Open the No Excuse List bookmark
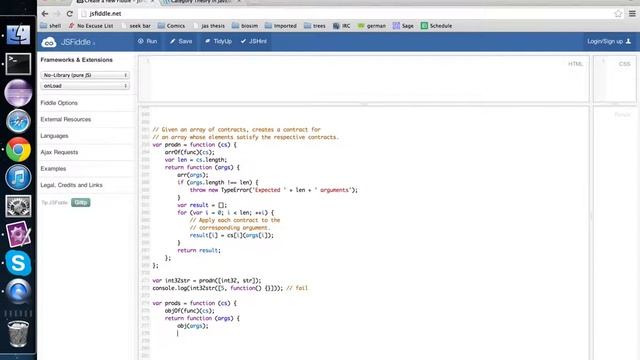Image resolution: width=640 pixels, height=360 pixels. (x=91, y=26)
